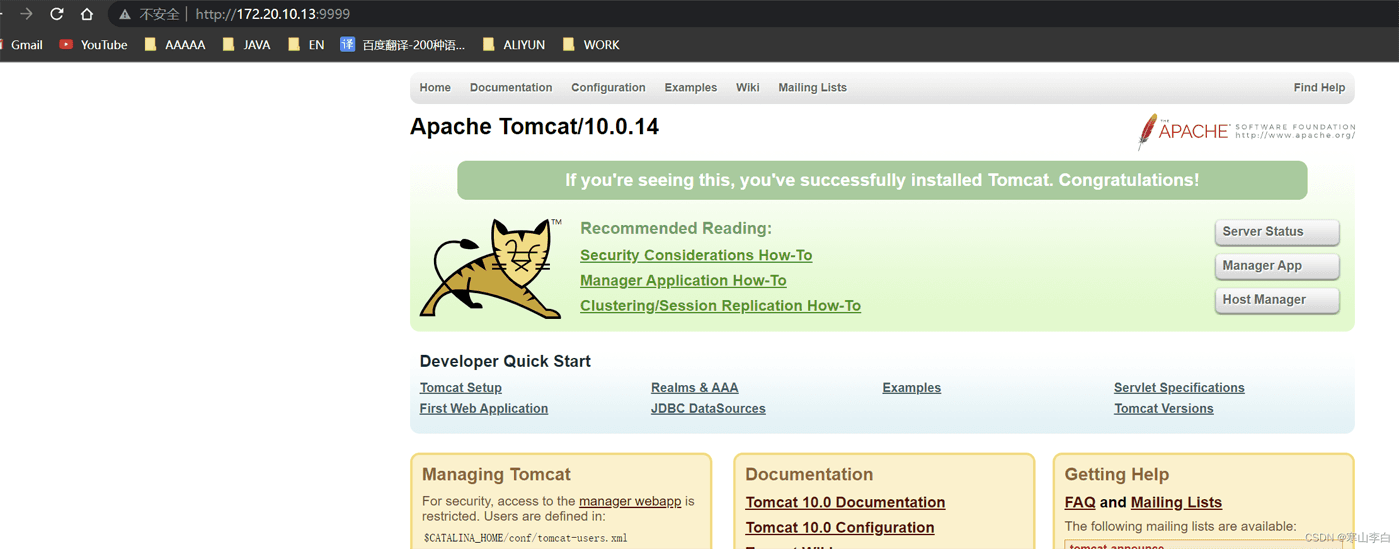Reload the page with the refresh icon

tap(56, 14)
